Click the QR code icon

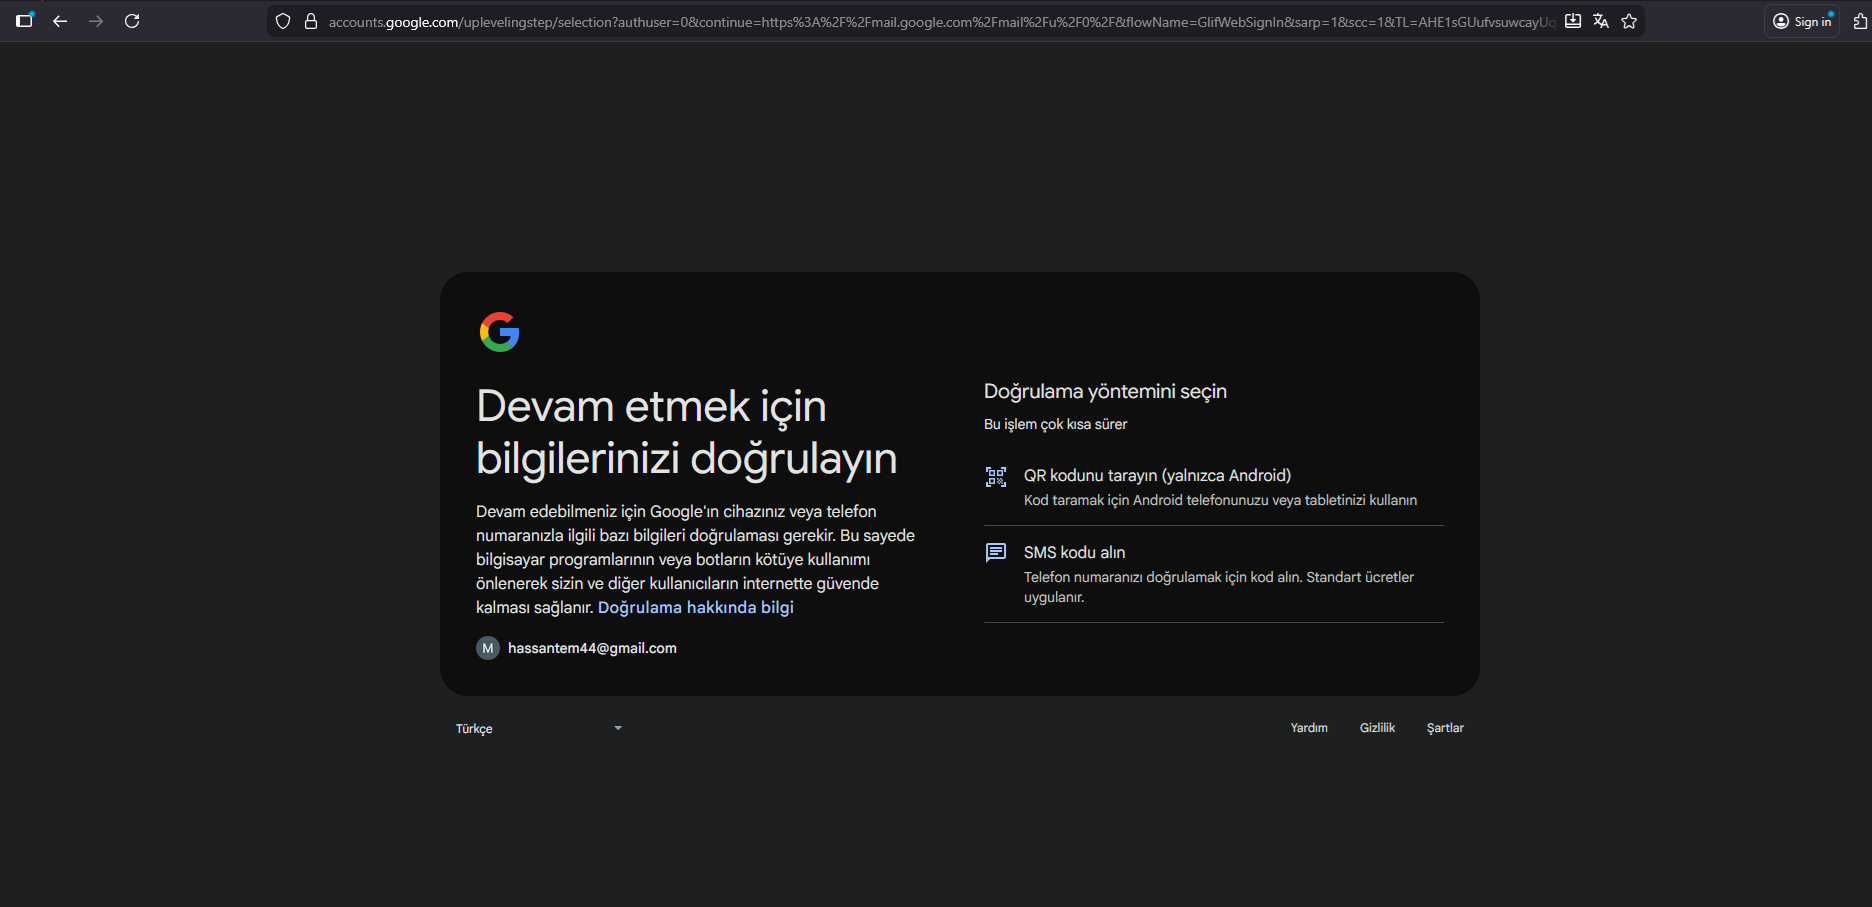click(x=996, y=477)
